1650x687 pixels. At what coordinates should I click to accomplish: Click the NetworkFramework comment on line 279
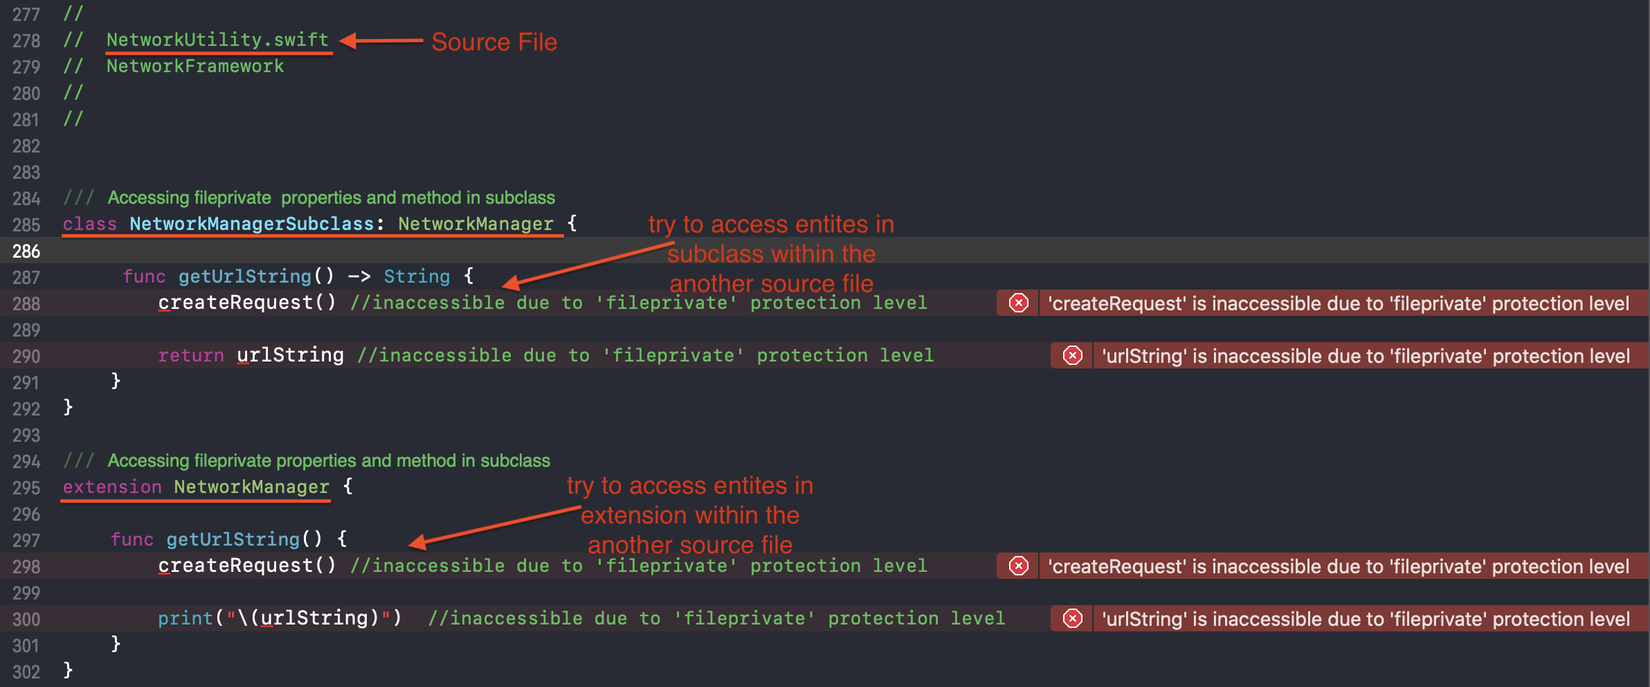coord(195,66)
